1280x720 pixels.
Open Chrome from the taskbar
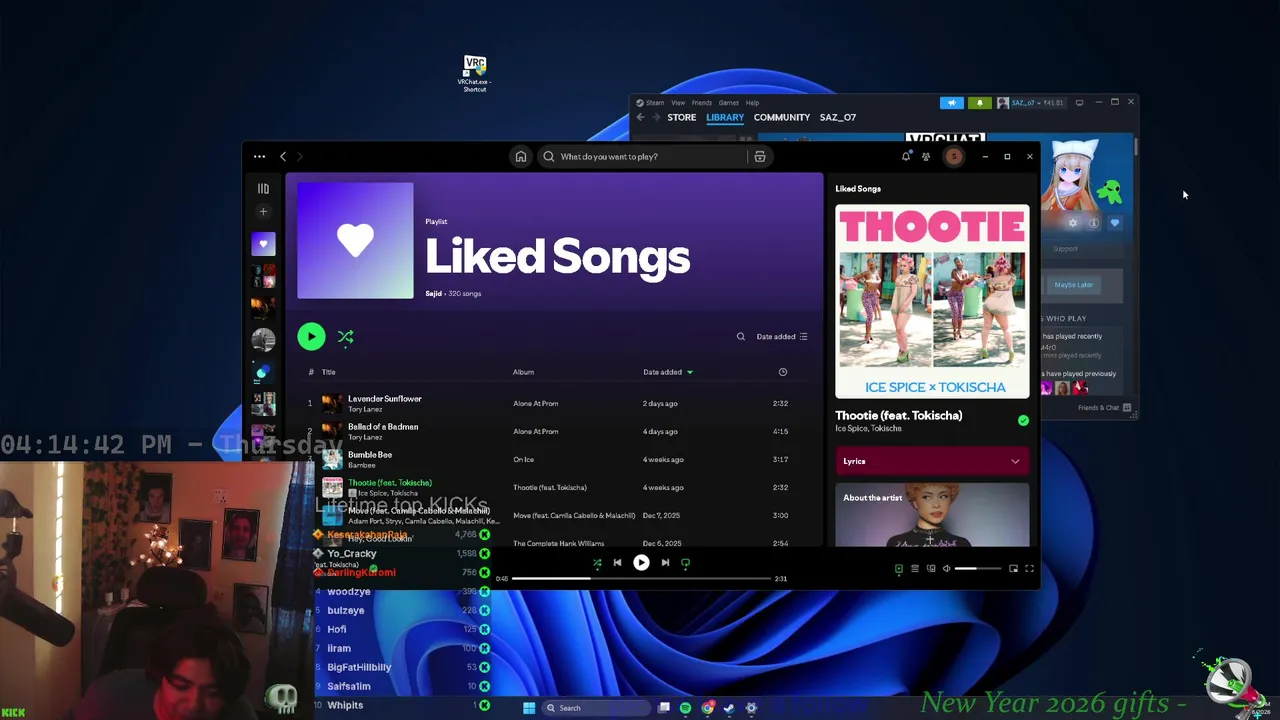click(707, 708)
